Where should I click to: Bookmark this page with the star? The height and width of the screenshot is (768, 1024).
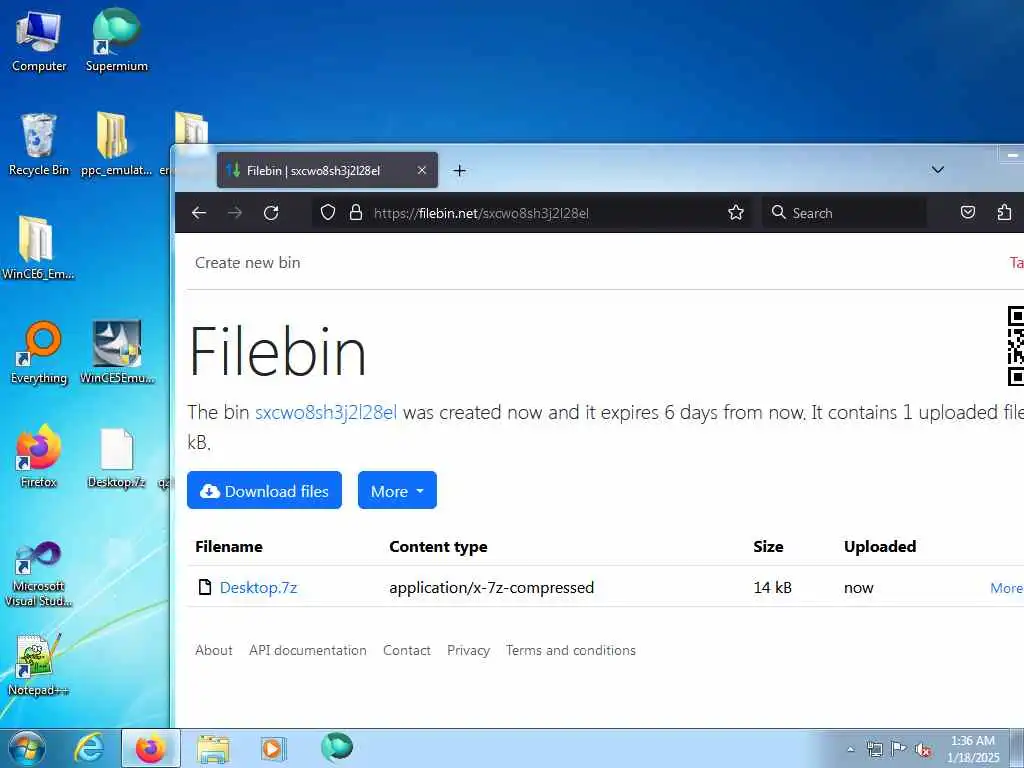736,212
